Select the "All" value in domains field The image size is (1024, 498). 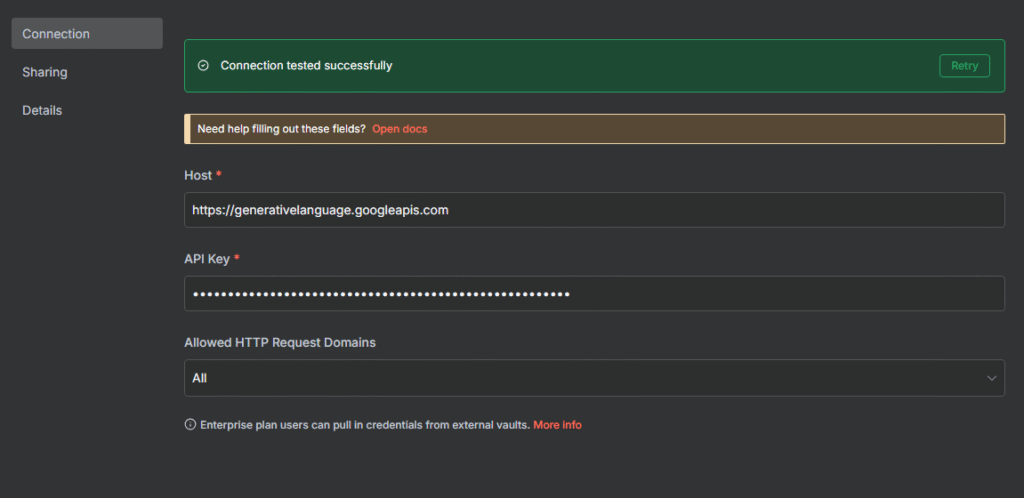coord(200,378)
